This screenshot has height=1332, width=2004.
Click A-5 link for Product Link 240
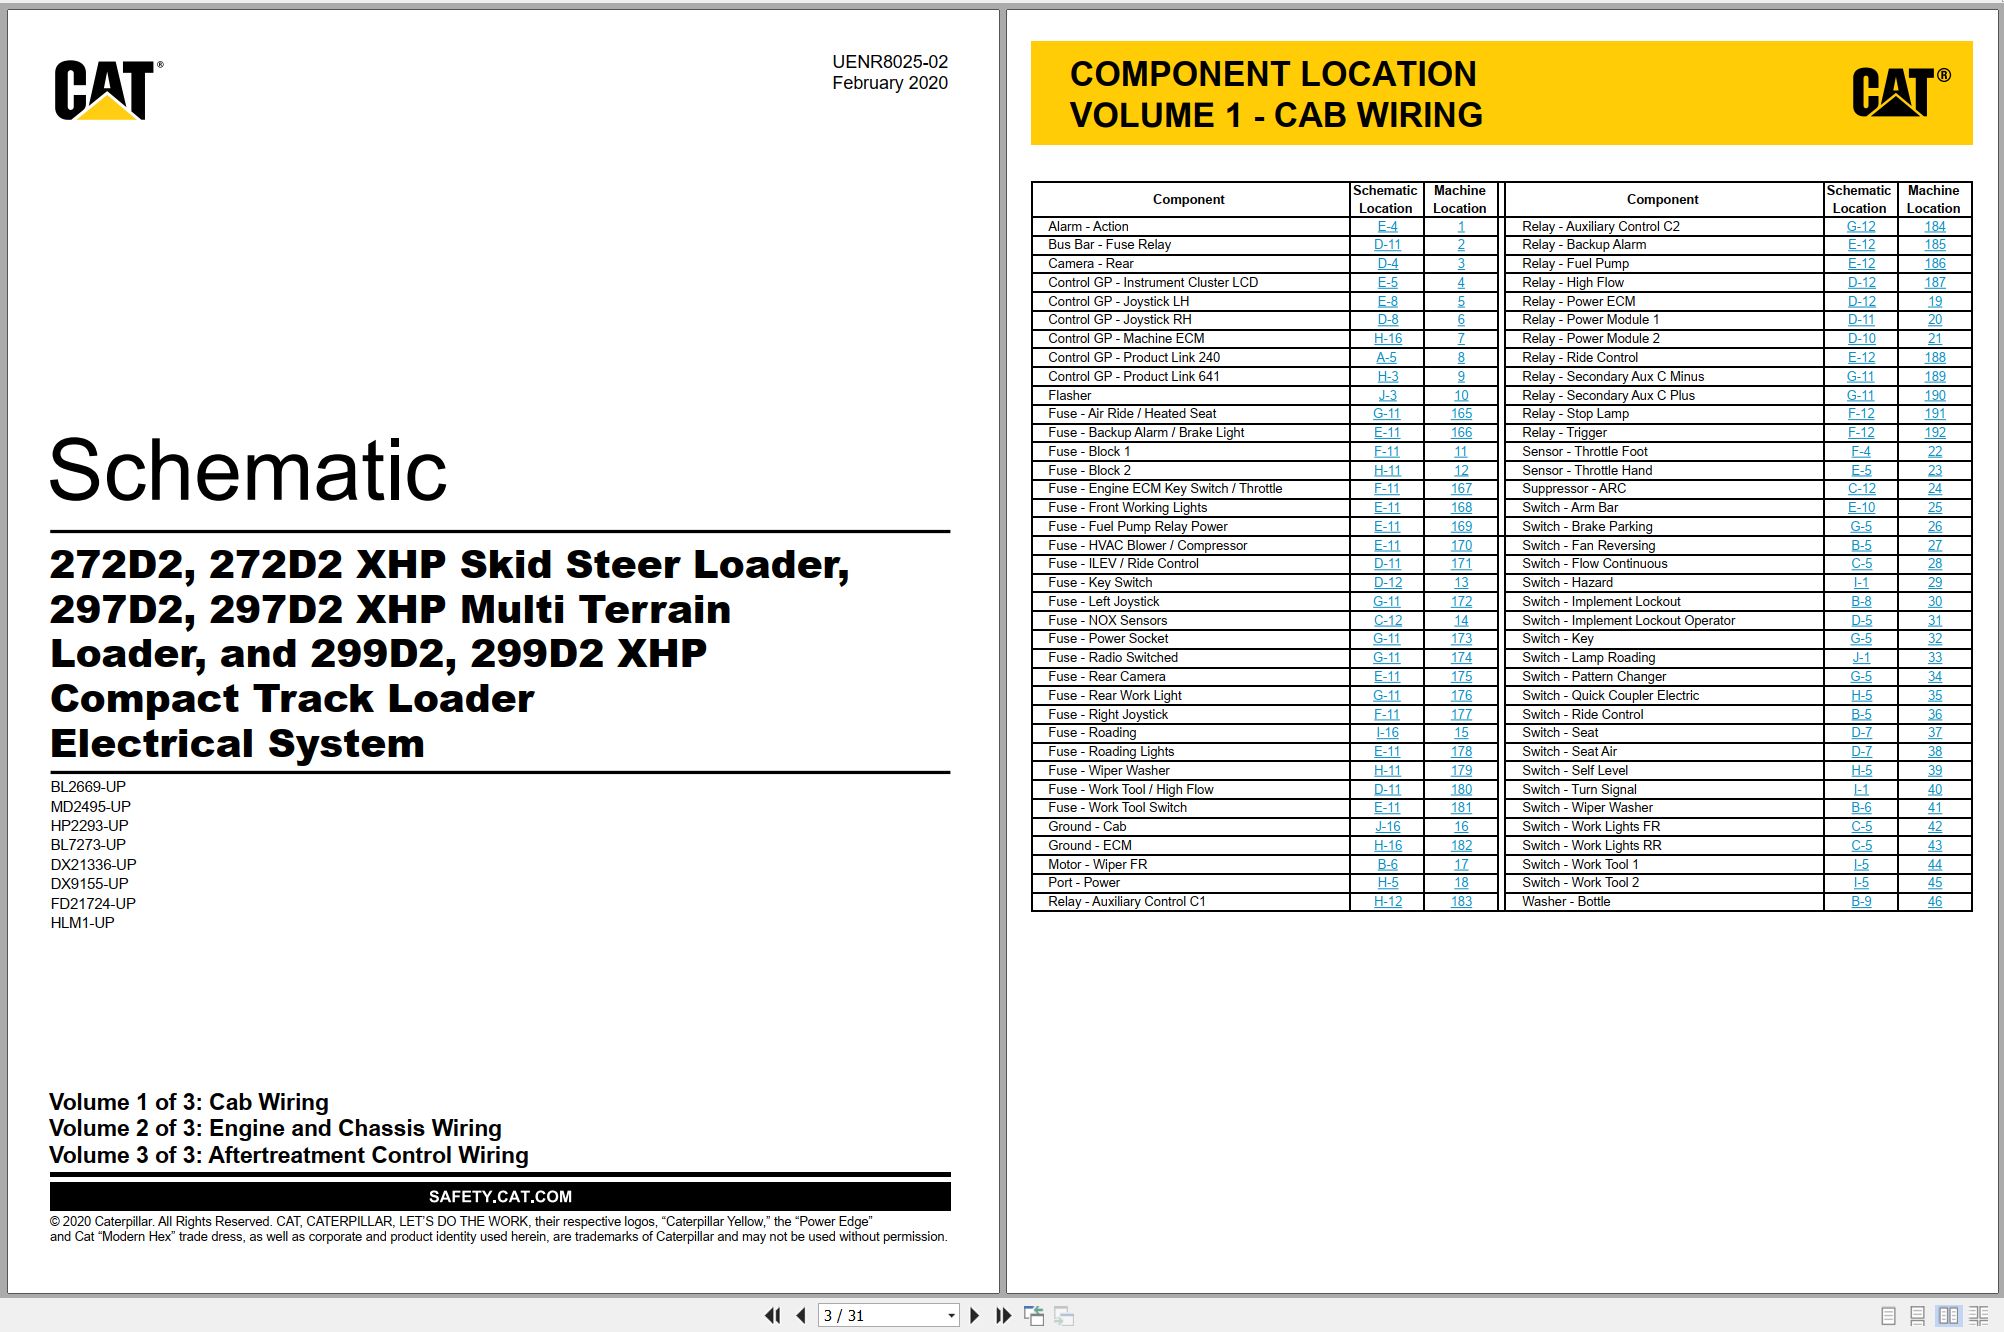pos(1387,358)
